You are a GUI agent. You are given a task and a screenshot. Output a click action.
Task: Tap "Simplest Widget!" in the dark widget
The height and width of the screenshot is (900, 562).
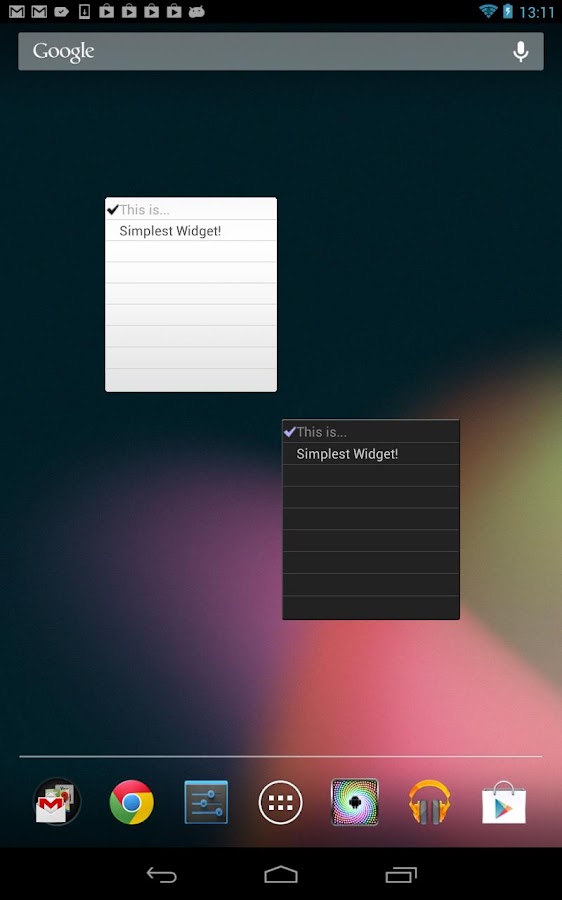(347, 453)
